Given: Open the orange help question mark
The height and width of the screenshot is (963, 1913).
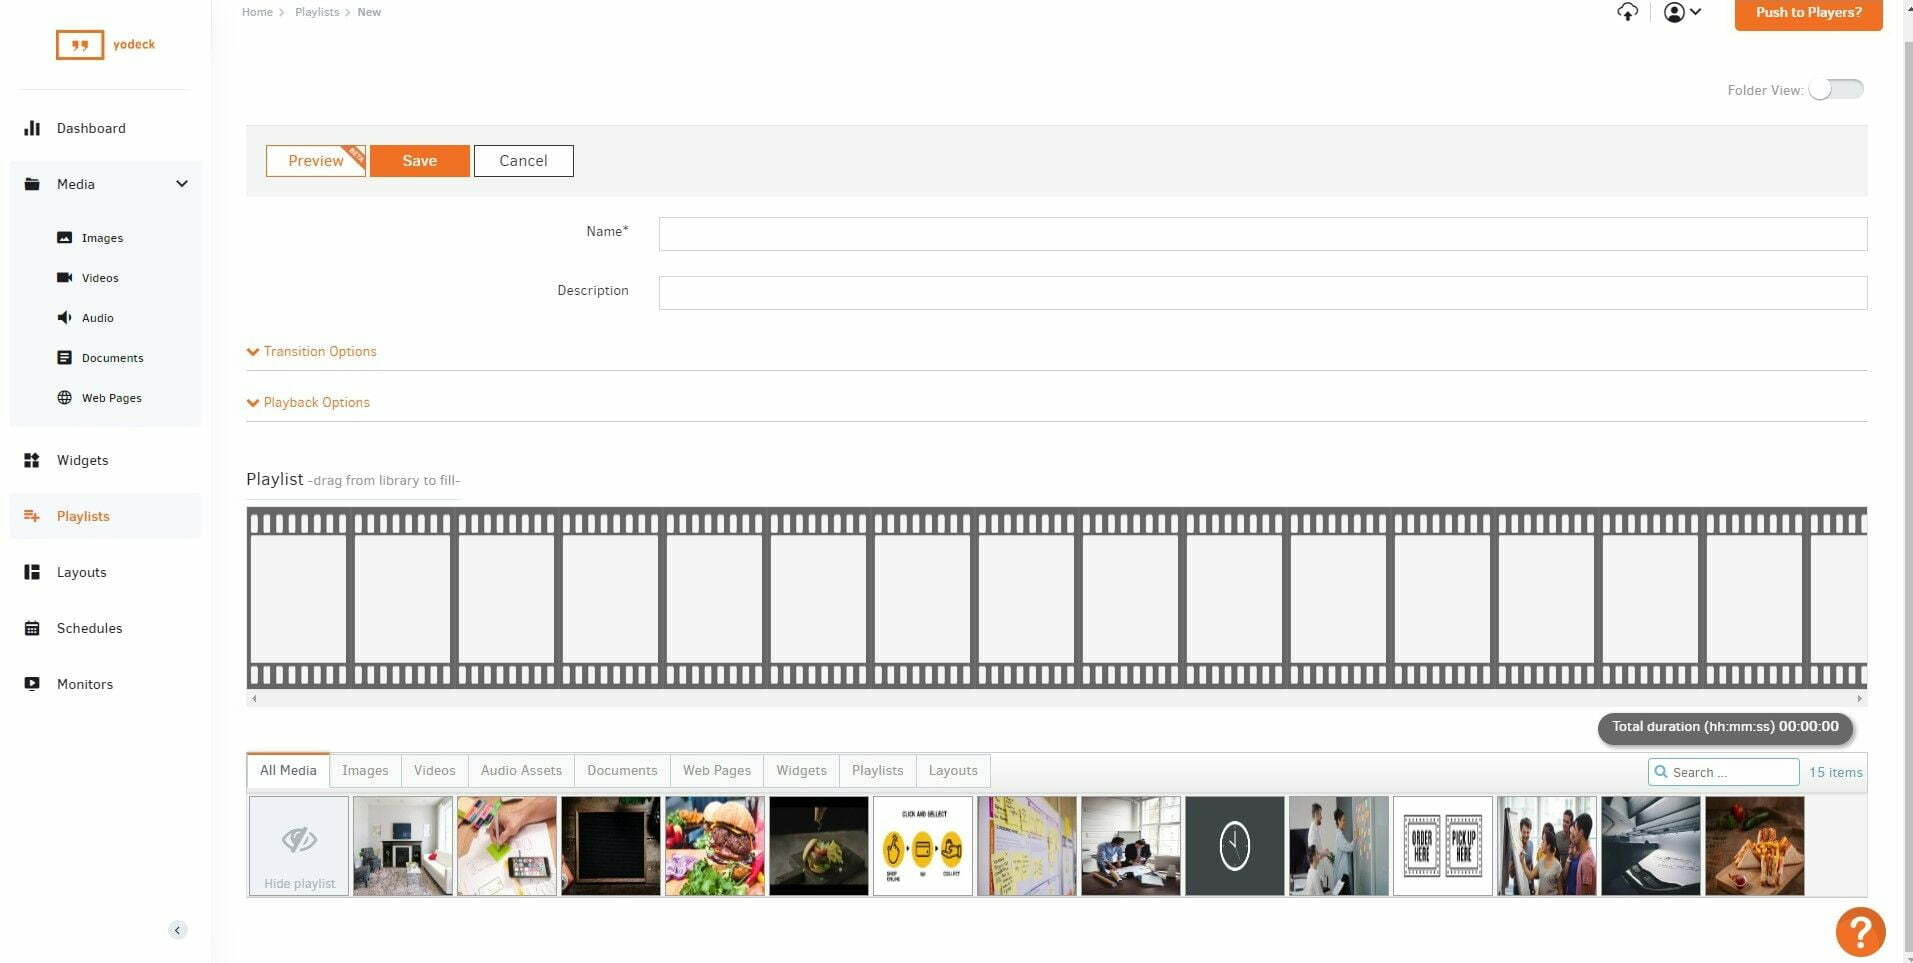Looking at the screenshot, I should point(1860,931).
